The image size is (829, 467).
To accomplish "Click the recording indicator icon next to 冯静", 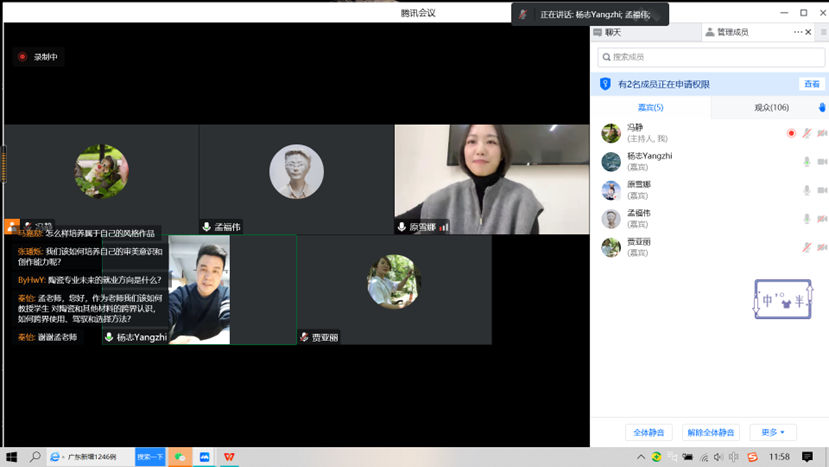I will pos(791,133).
